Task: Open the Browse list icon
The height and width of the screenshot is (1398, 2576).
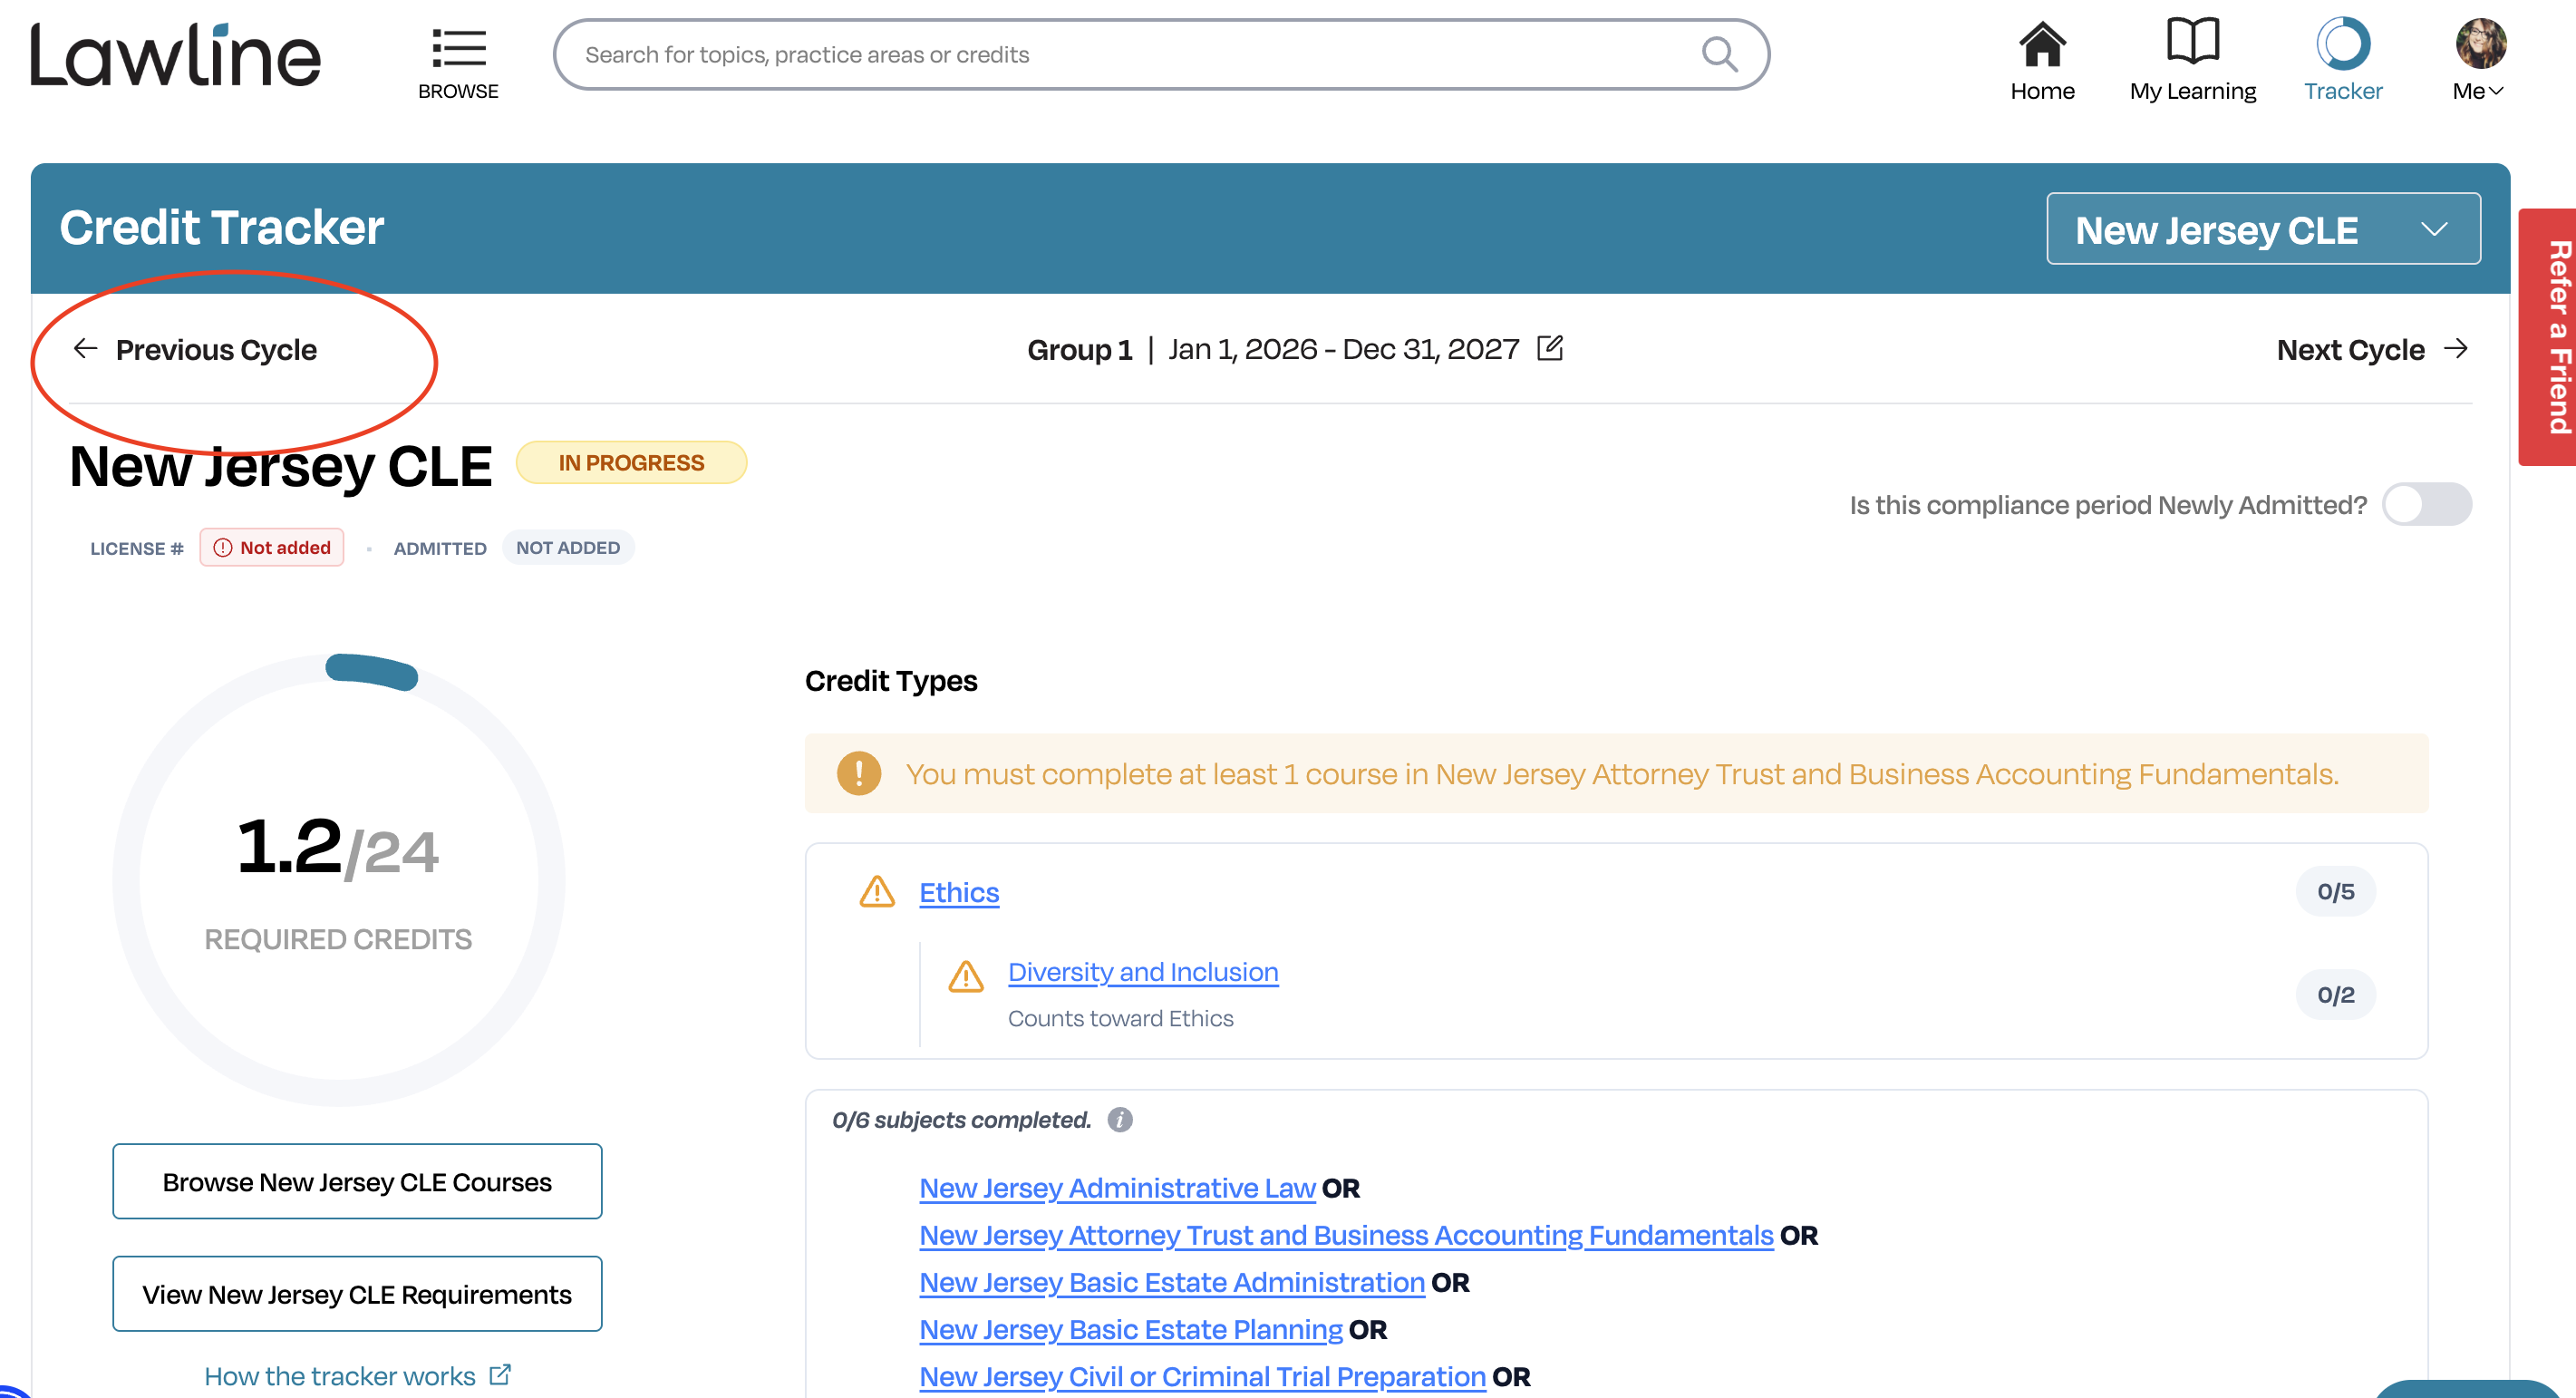Action: (x=459, y=48)
